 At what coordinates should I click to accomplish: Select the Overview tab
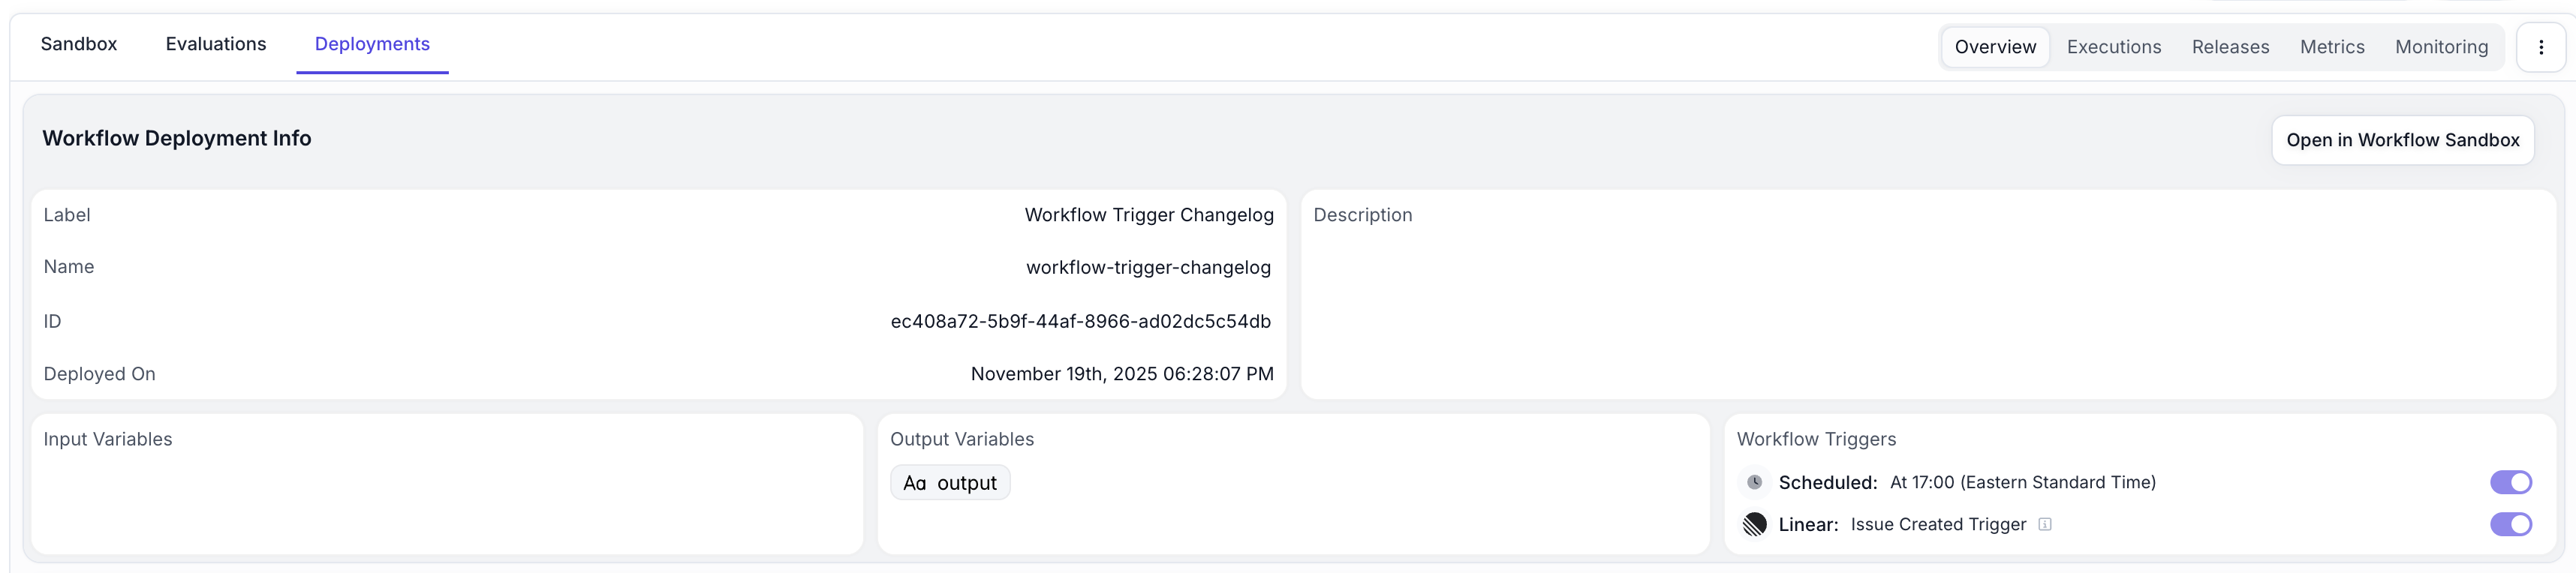click(x=1995, y=46)
